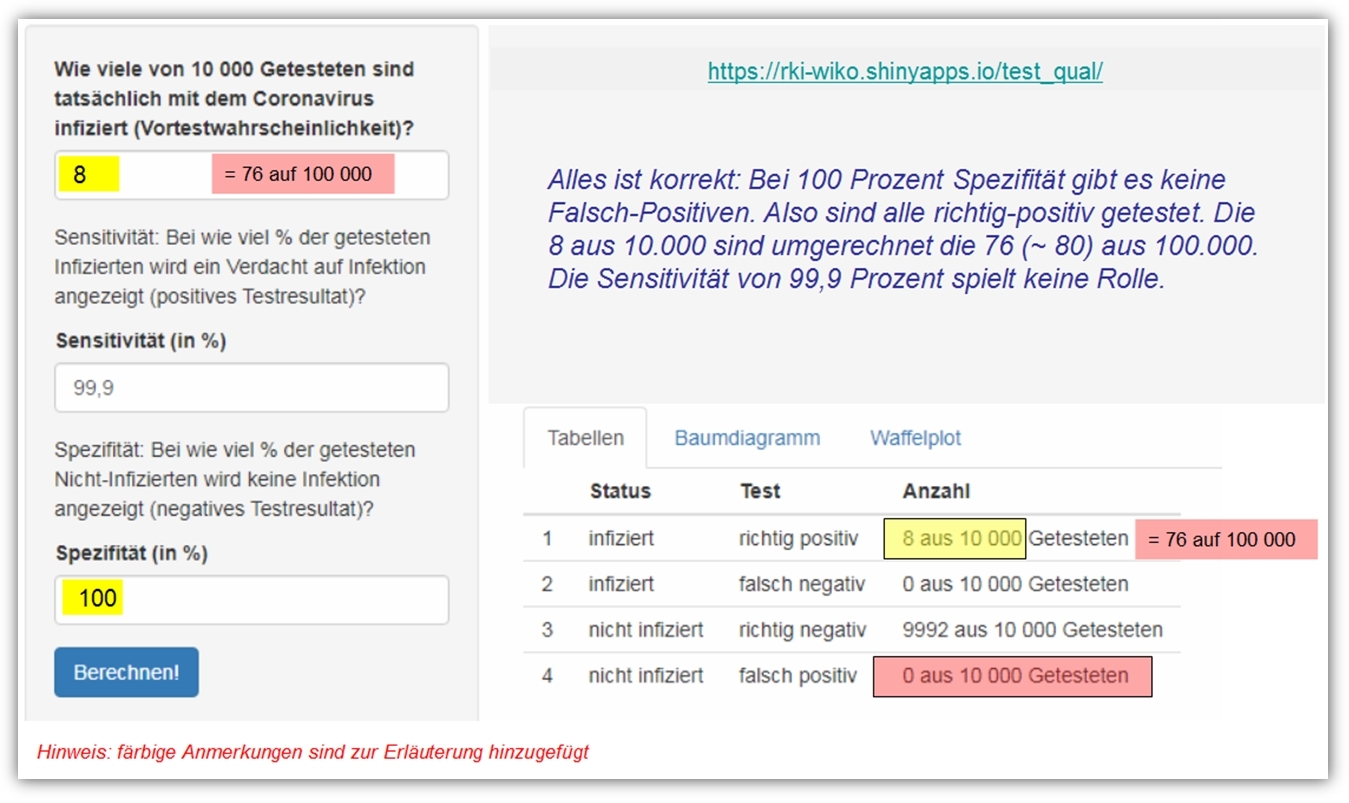The width and height of the screenshot is (1349, 803).
Task: Switch to the Baumdiagramm tab
Action: pyautogui.click(x=747, y=438)
